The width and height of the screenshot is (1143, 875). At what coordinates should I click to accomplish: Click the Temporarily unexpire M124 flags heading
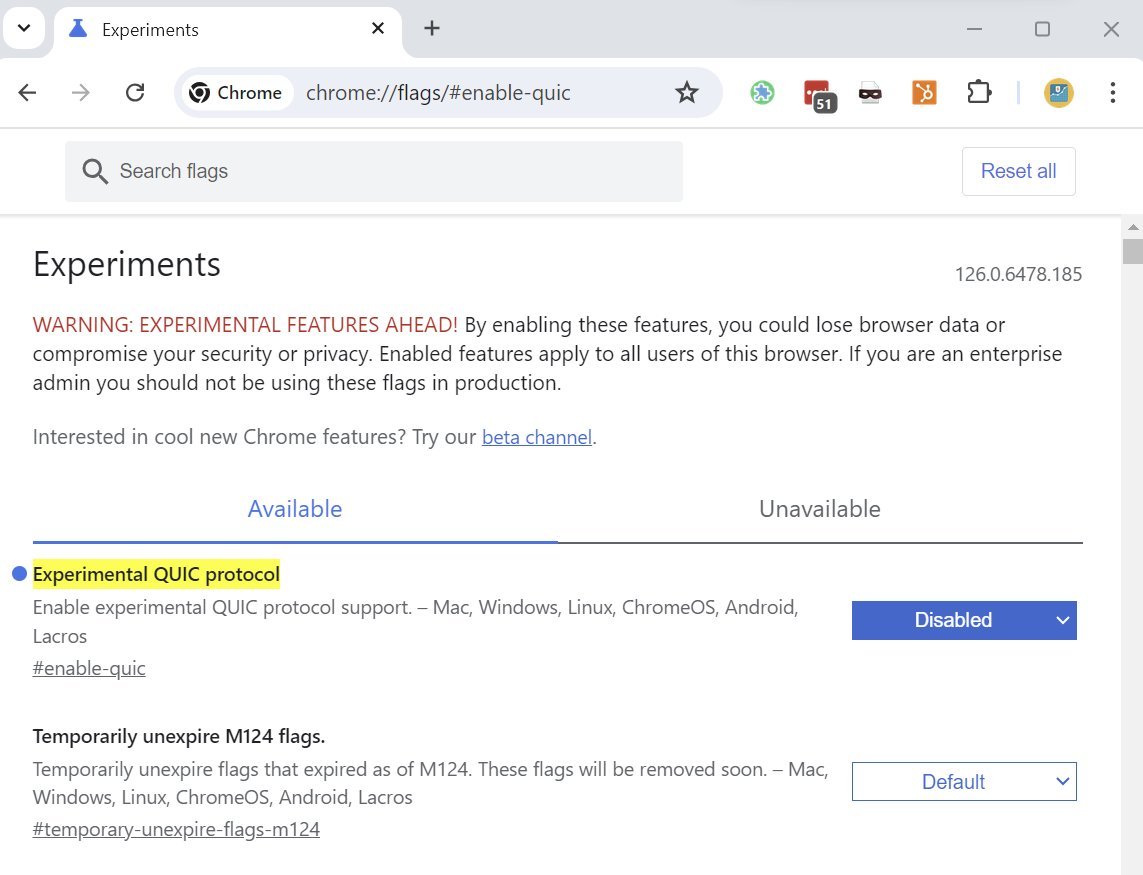pos(179,736)
